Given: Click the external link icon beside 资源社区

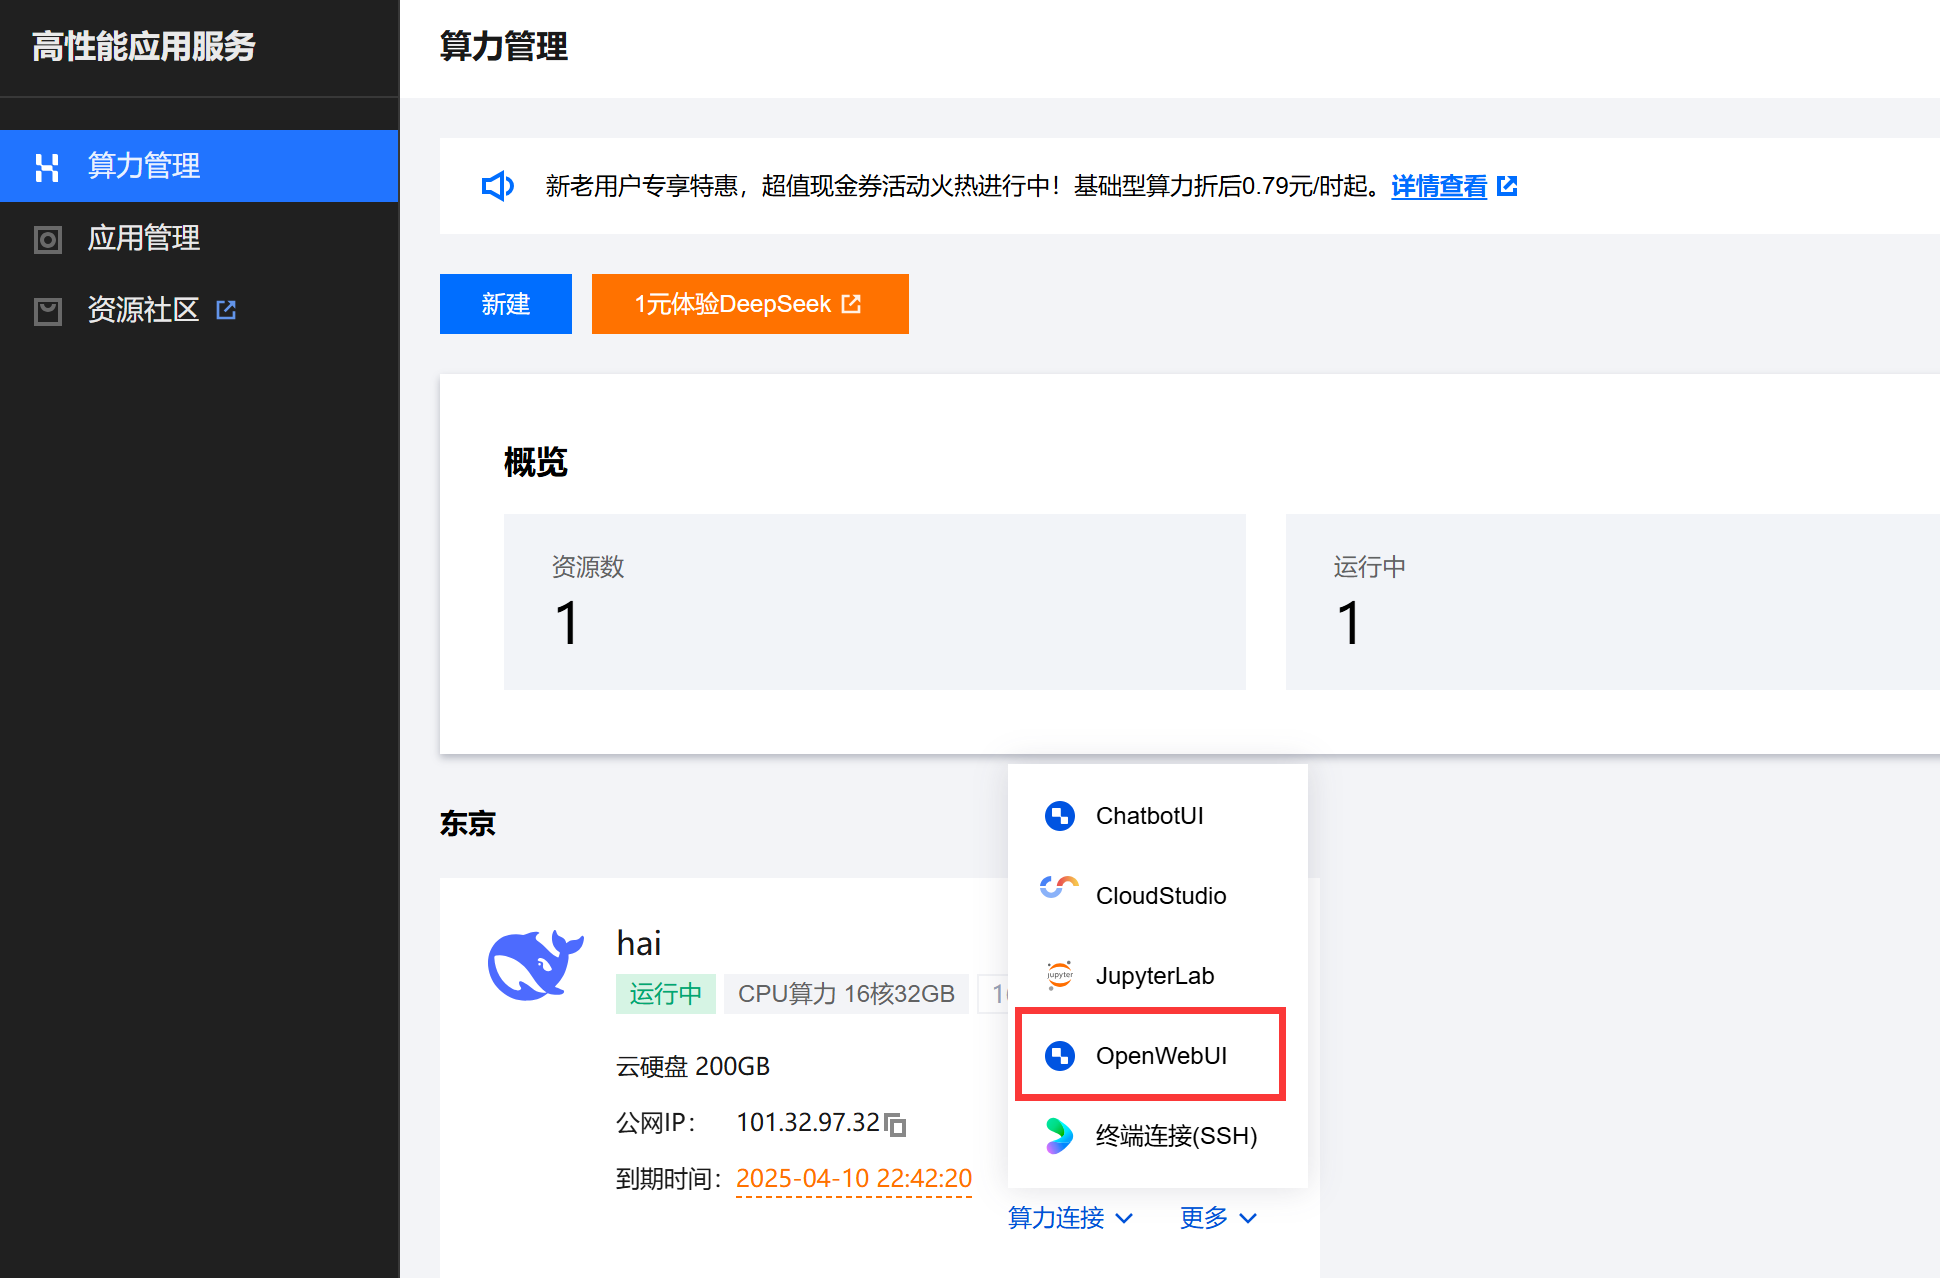Looking at the screenshot, I should coord(225,310).
